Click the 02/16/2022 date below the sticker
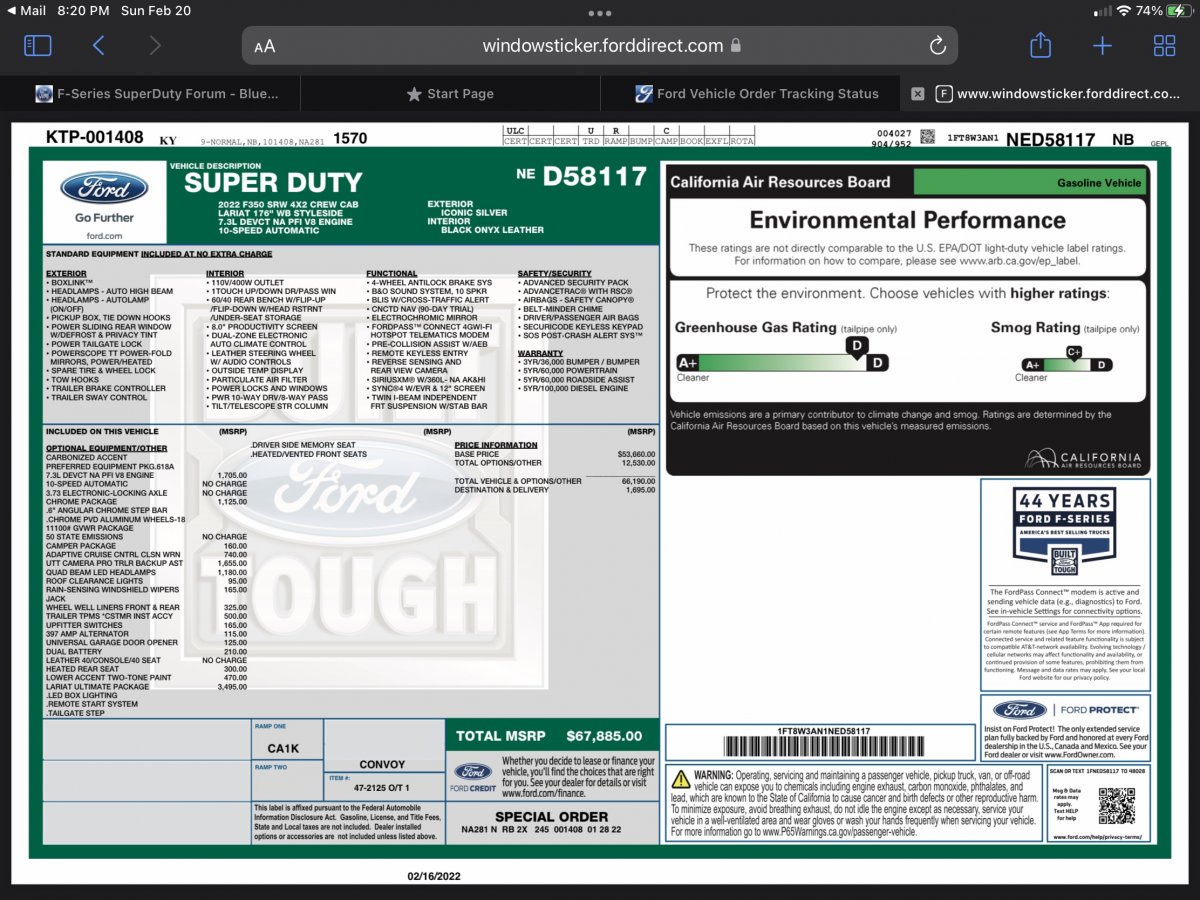The image size is (1200, 900). (x=434, y=874)
